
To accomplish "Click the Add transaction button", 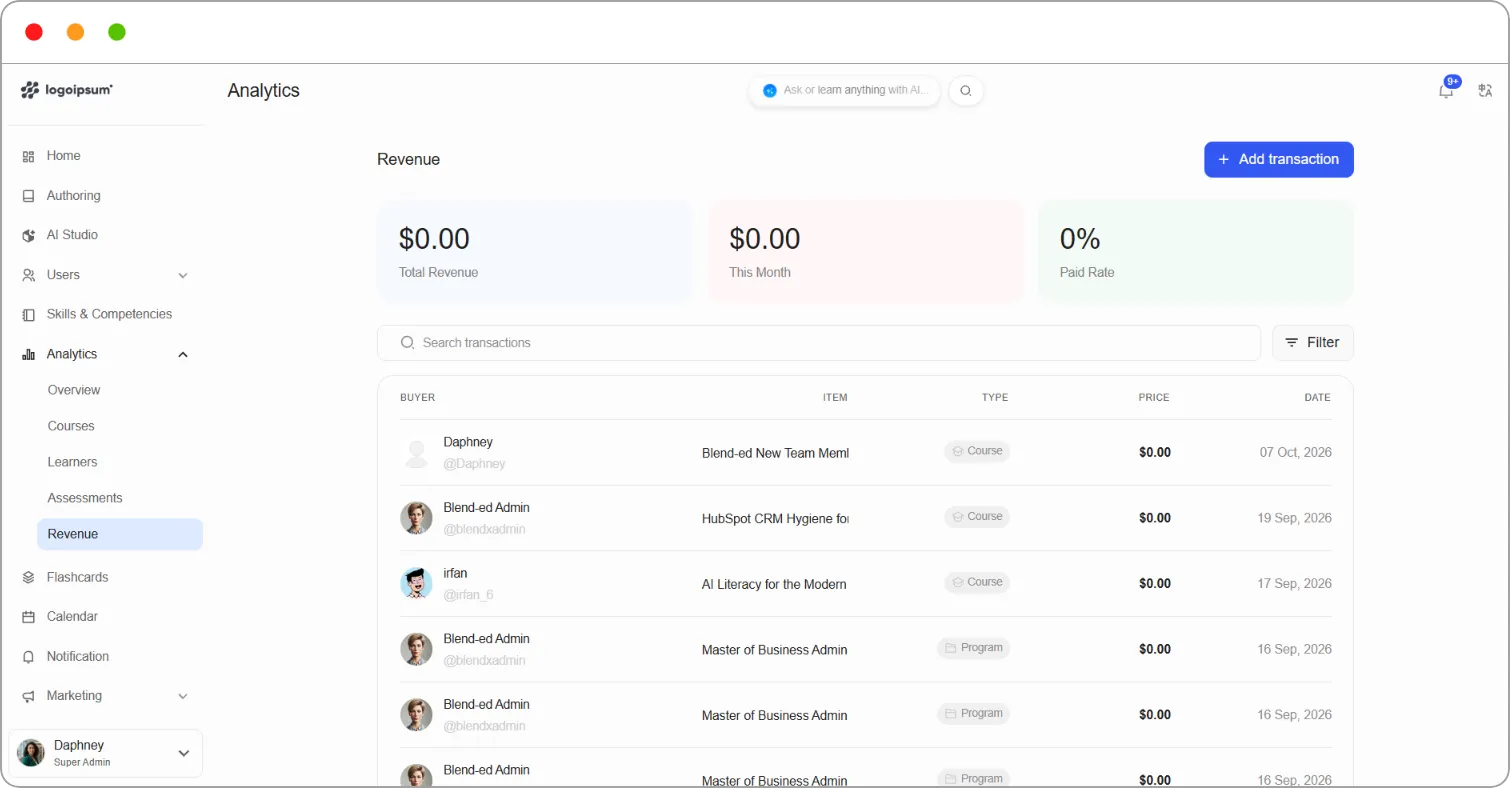I will tap(1279, 160).
